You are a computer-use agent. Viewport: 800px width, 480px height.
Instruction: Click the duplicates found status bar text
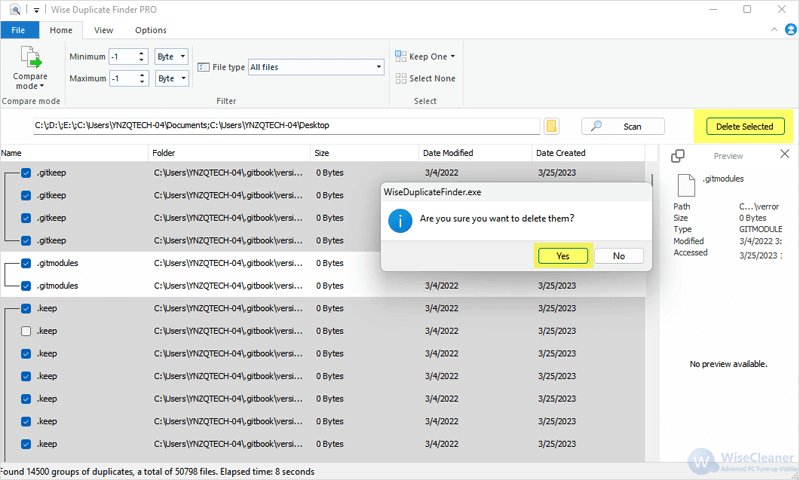158,472
